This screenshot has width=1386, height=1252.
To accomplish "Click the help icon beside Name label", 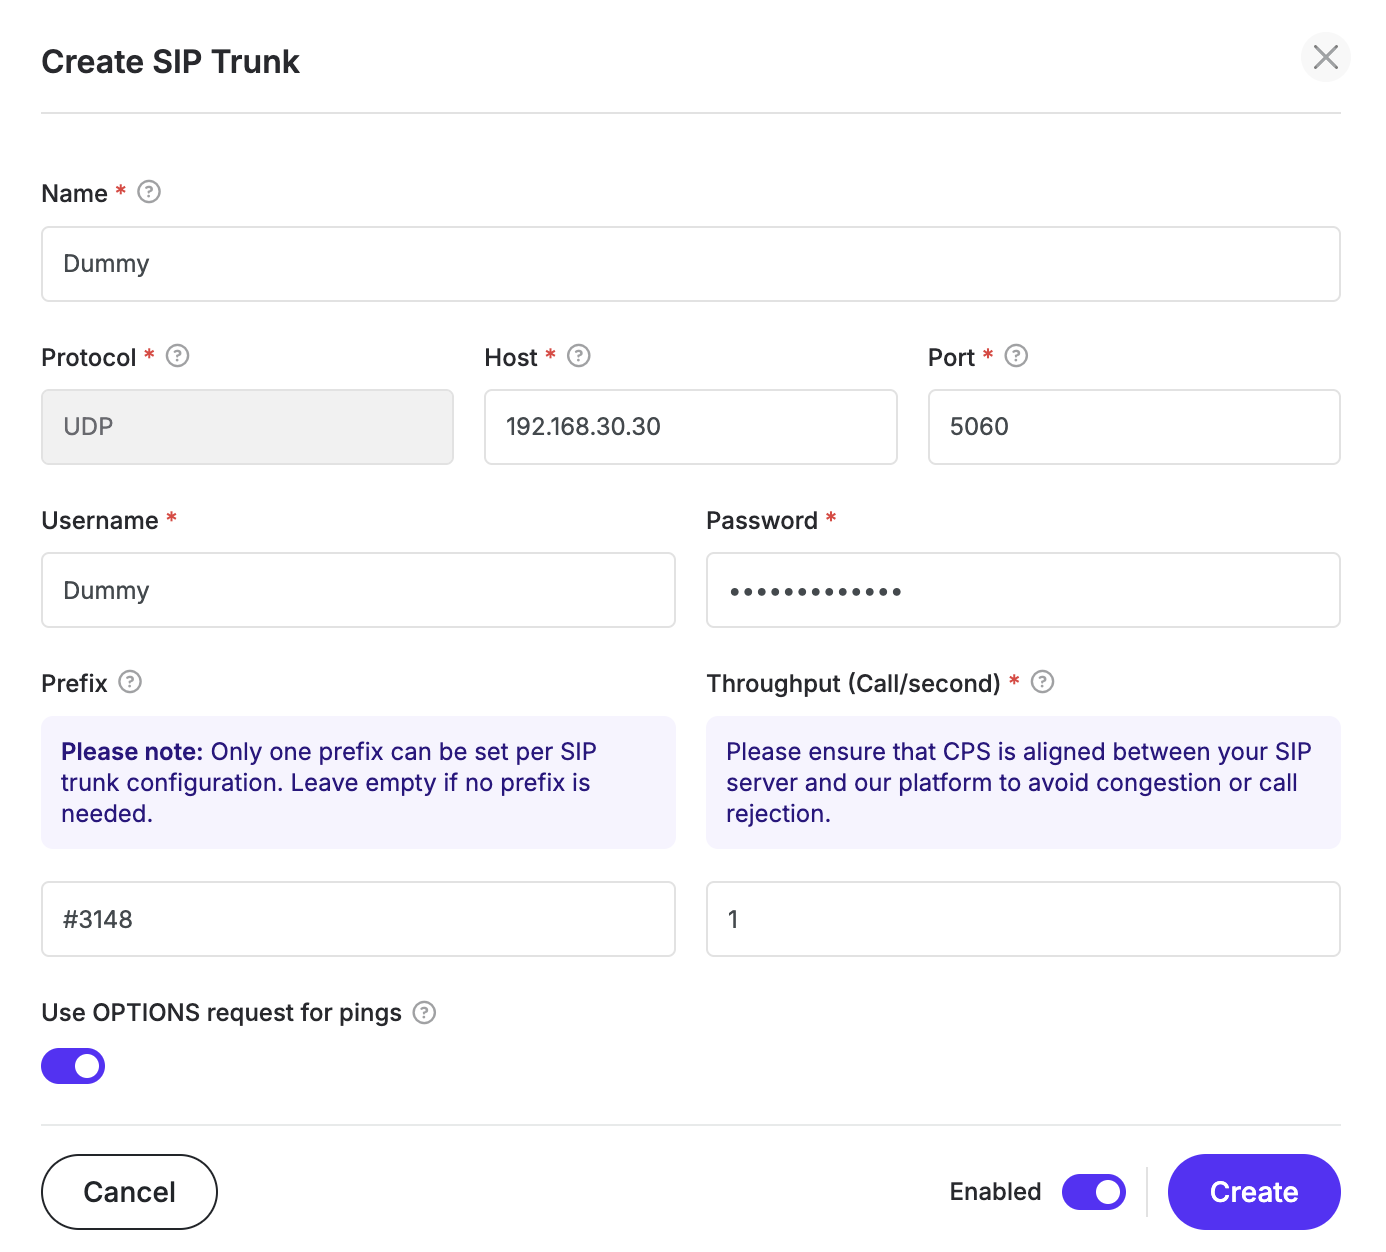I will click(x=149, y=192).
